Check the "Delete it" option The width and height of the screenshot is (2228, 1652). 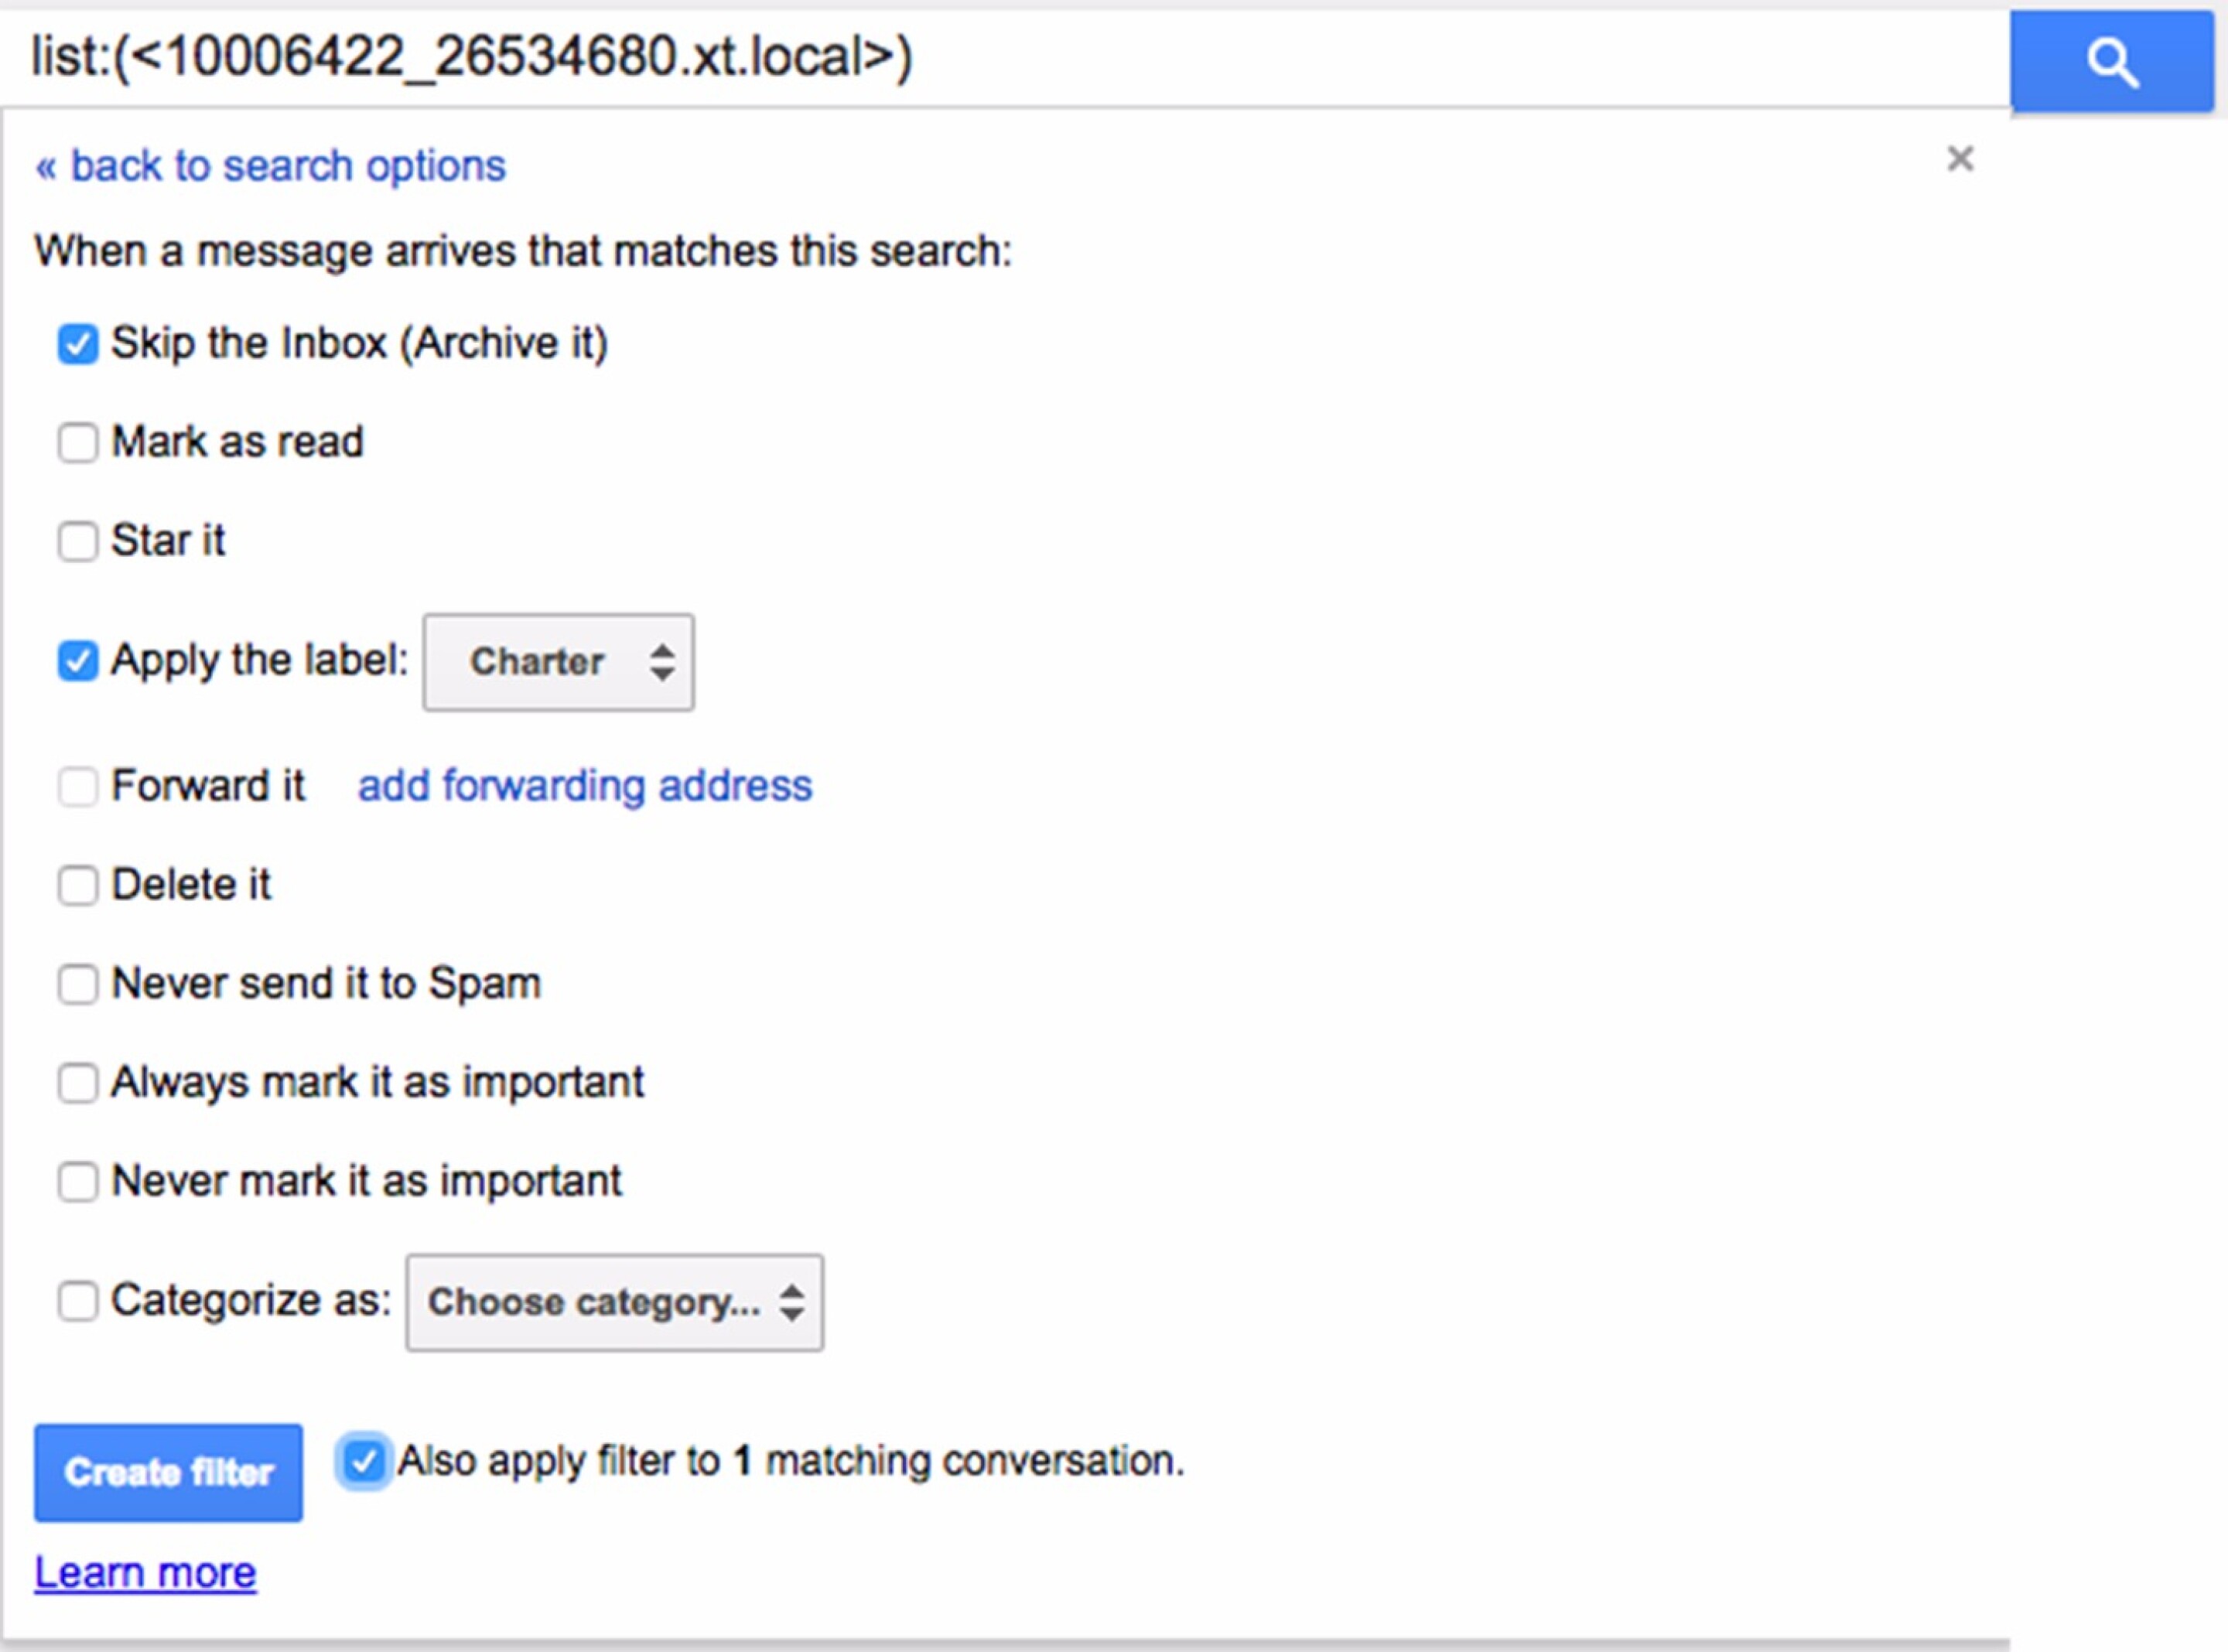click(x=78, y=885)
